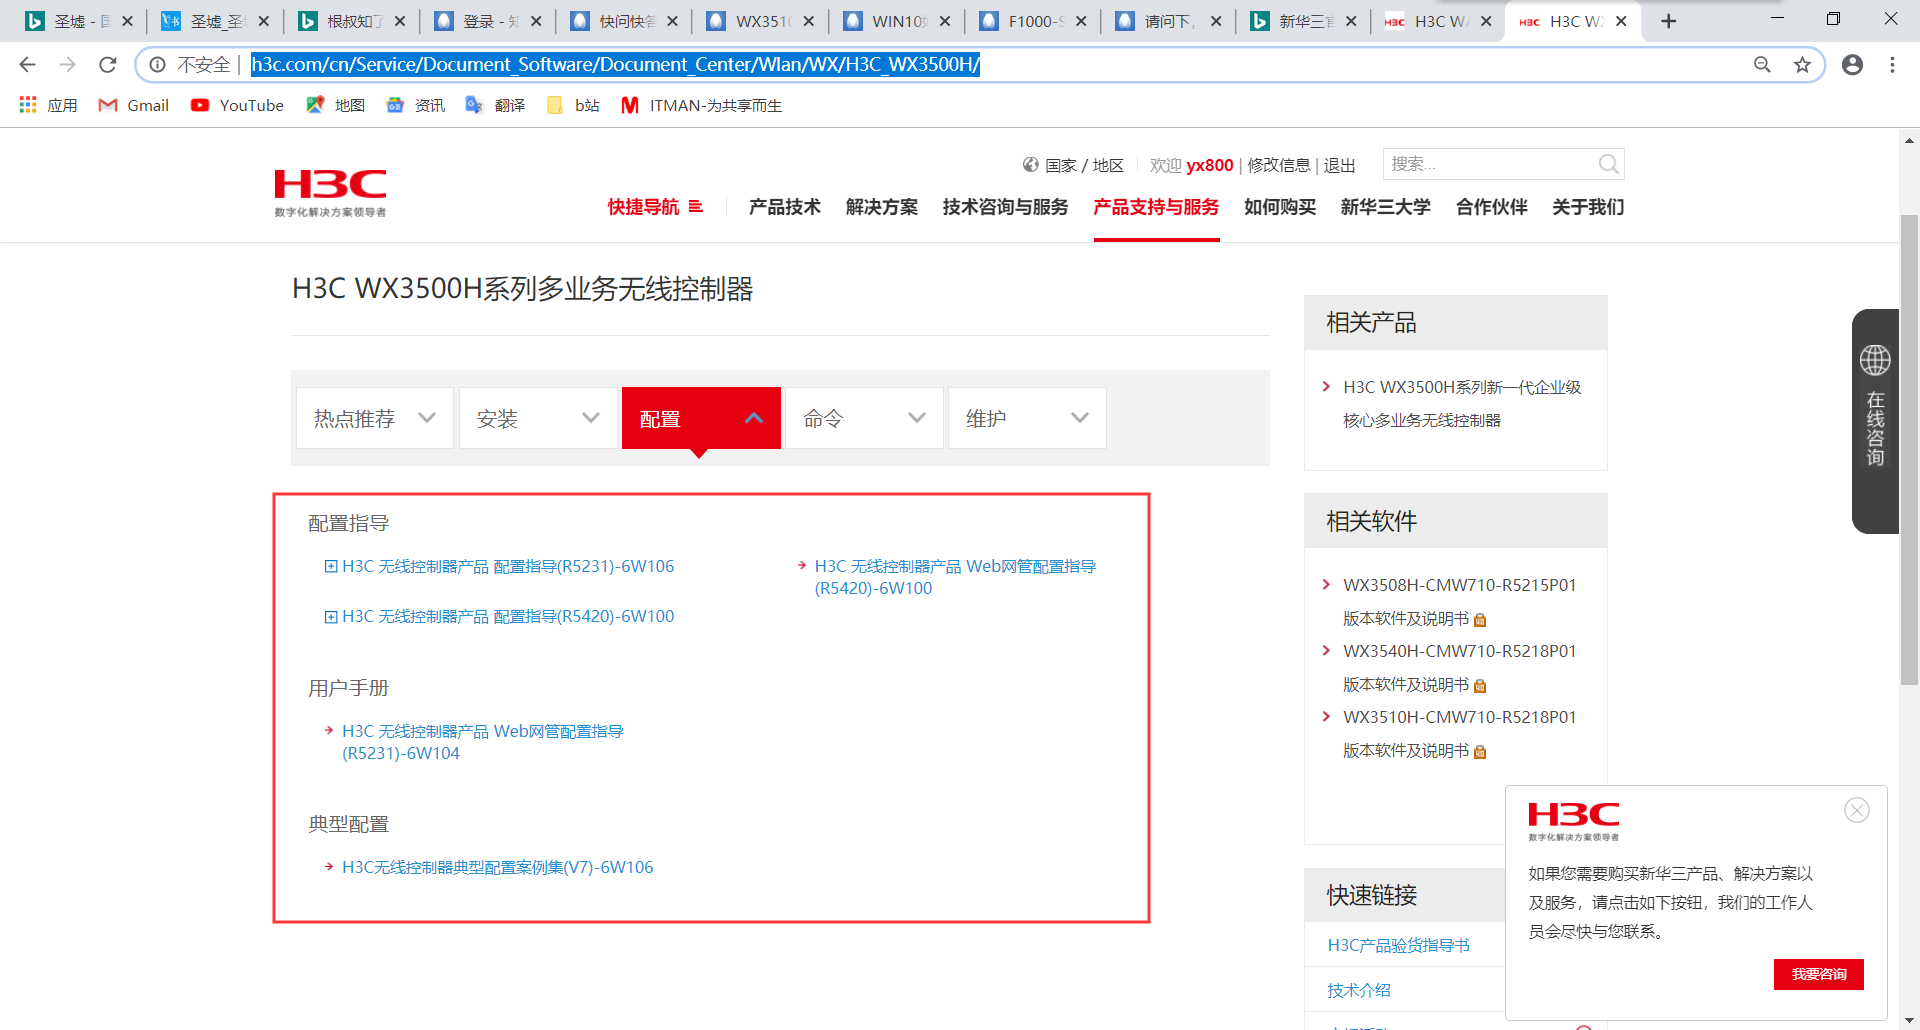The width and height of the screenshot is (1920, 1030).
Task: Bookmark this page with the star icon
Action: tap(1802, 65)
